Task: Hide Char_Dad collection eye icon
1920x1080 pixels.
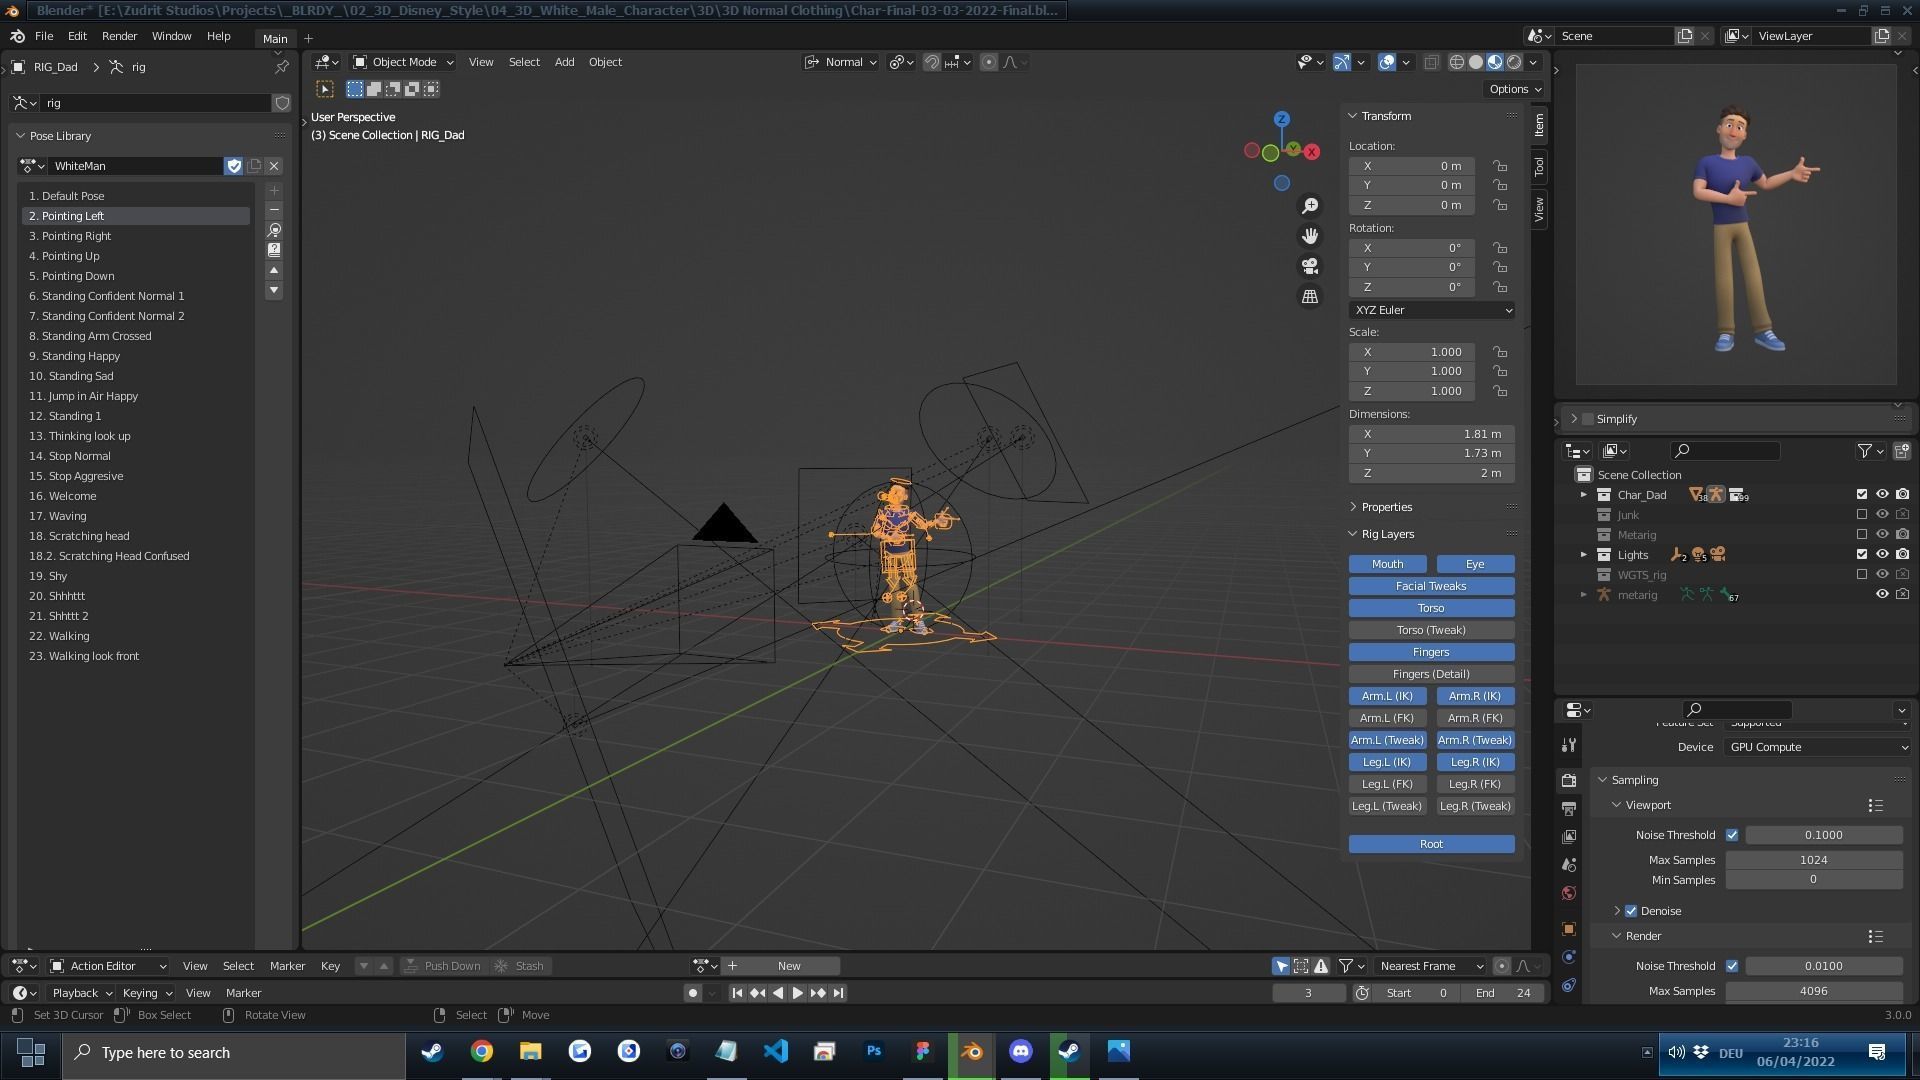Action: (x=1882, y=494)
